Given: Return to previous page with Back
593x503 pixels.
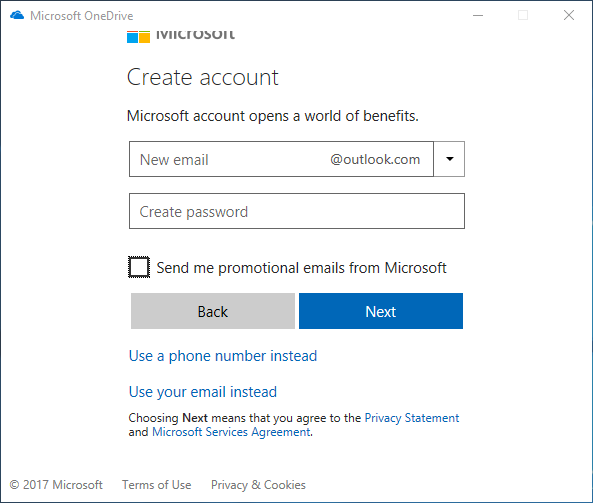Looking at the screenshot, I should 213,311.
